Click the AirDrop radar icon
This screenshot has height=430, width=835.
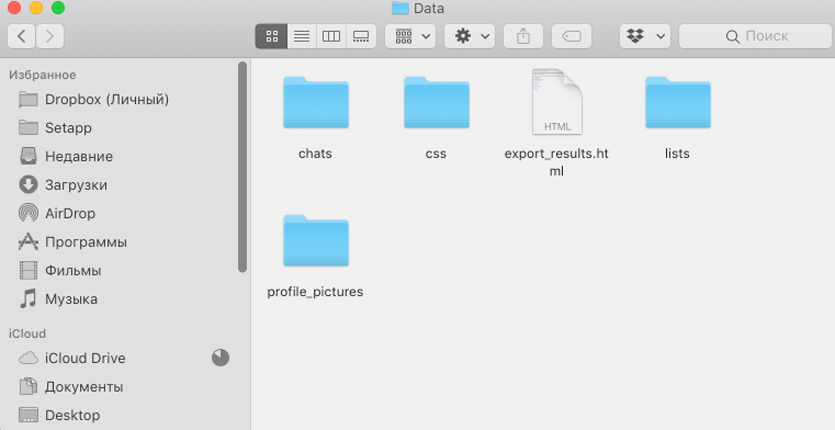pyautogui.click(x=28, y=214)
